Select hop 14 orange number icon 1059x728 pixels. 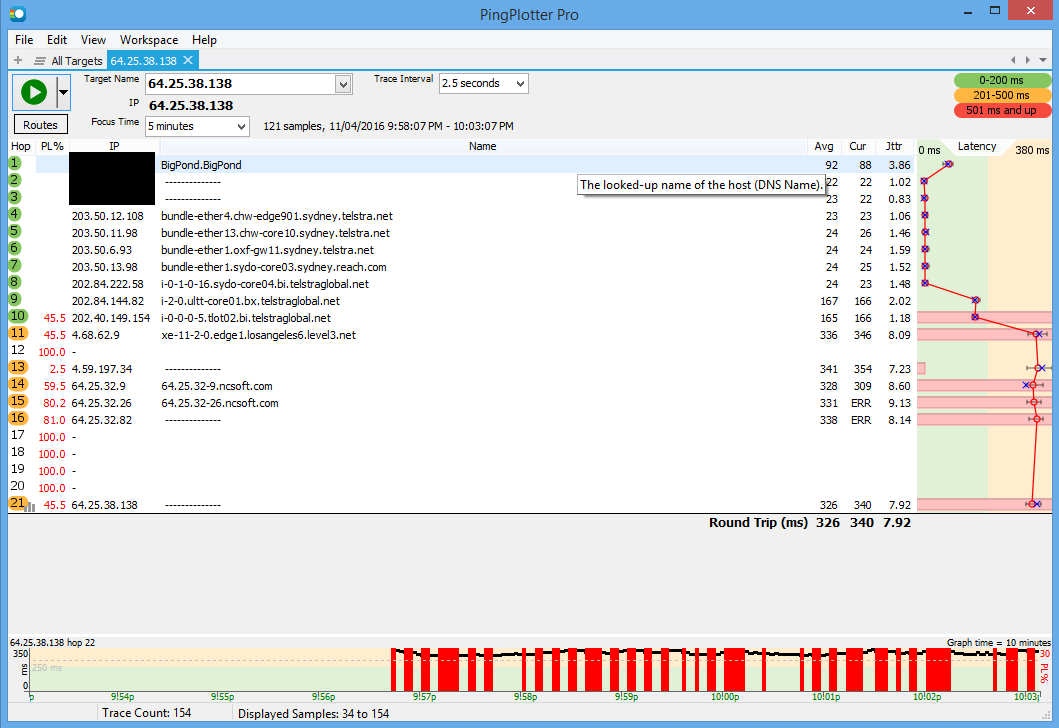18,384
